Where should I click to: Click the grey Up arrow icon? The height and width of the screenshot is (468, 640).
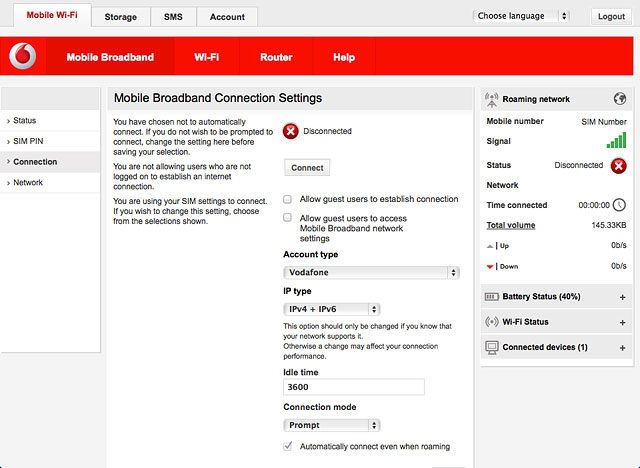(x=490, y=246)
